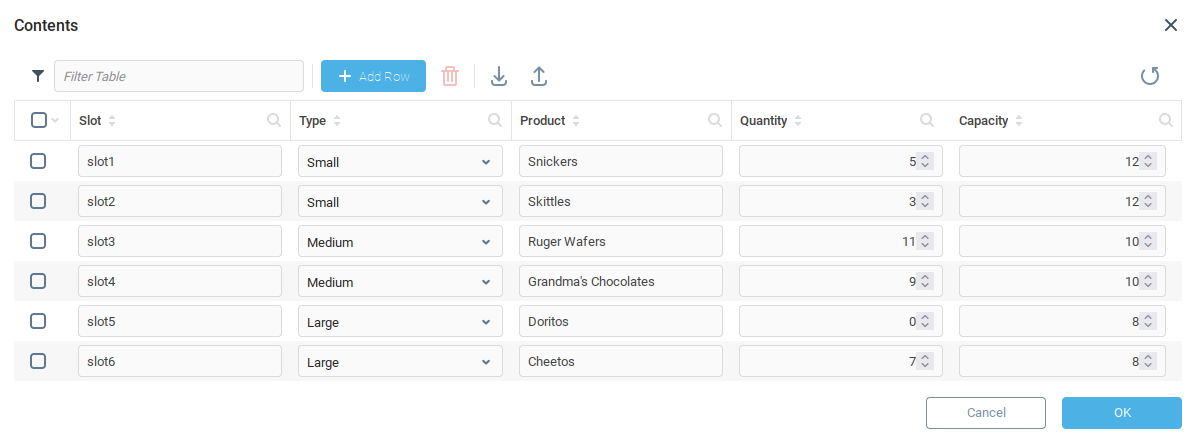Click the download table icon
Screen dimensions: 1193x441
click(x=499, y=76)
